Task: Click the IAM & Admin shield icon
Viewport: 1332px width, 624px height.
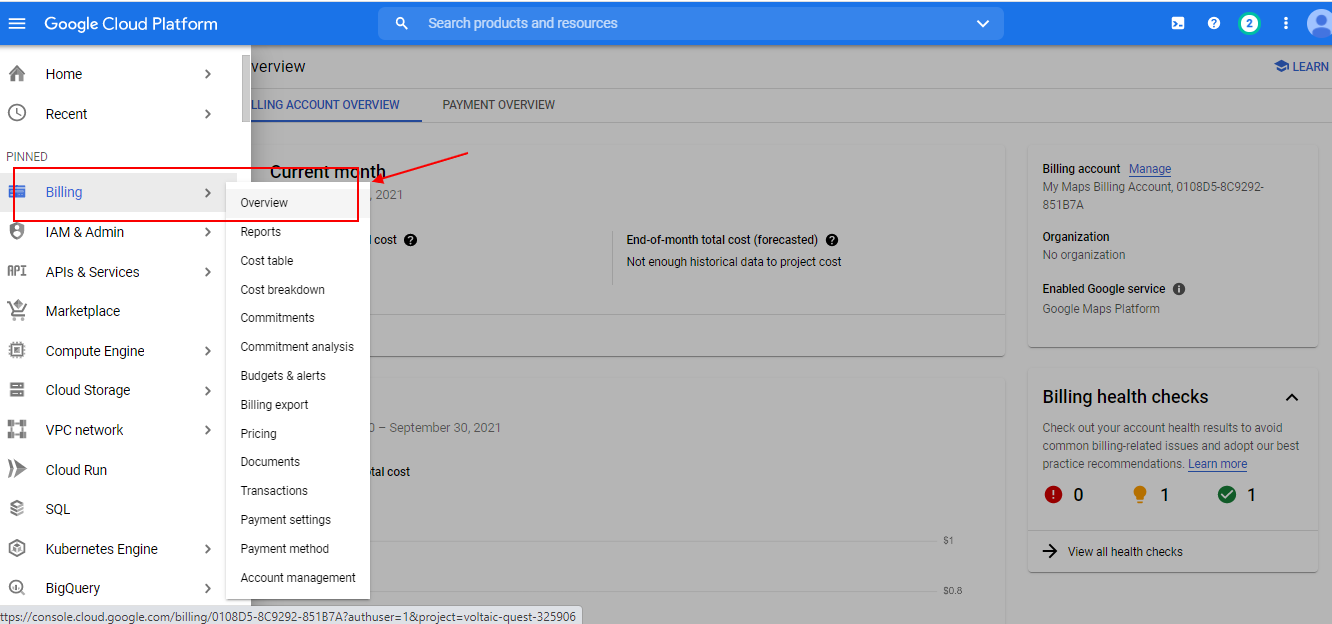Action: [17, 232]
